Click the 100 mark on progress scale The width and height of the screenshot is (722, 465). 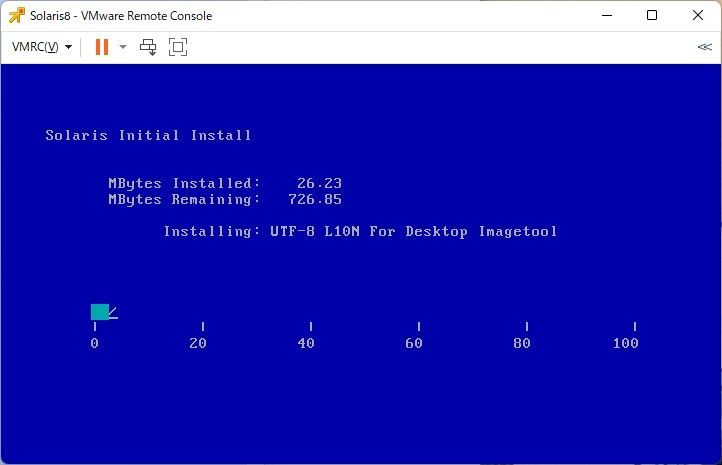[626, 343]
